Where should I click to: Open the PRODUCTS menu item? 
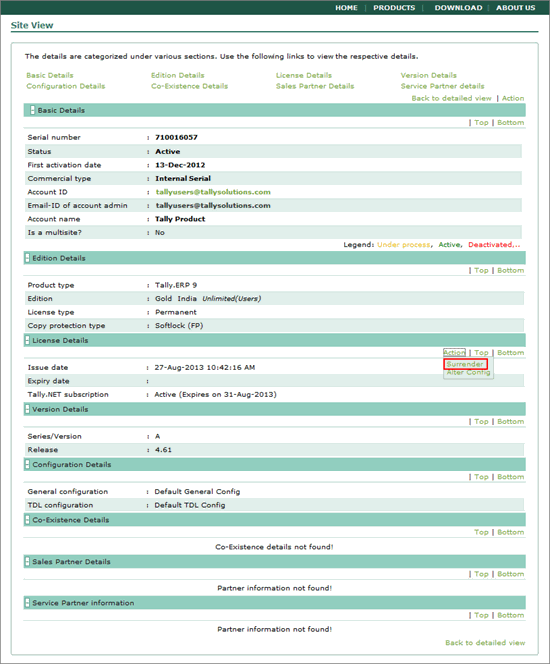394,8
